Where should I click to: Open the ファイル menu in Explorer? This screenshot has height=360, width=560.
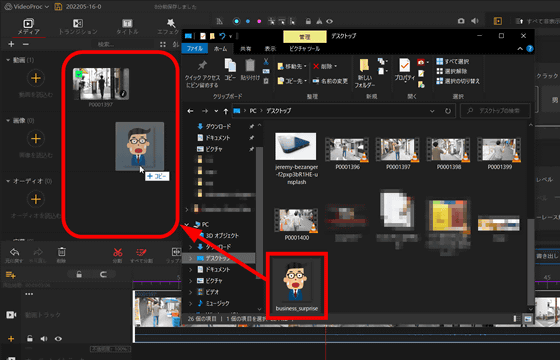[195, 49]
